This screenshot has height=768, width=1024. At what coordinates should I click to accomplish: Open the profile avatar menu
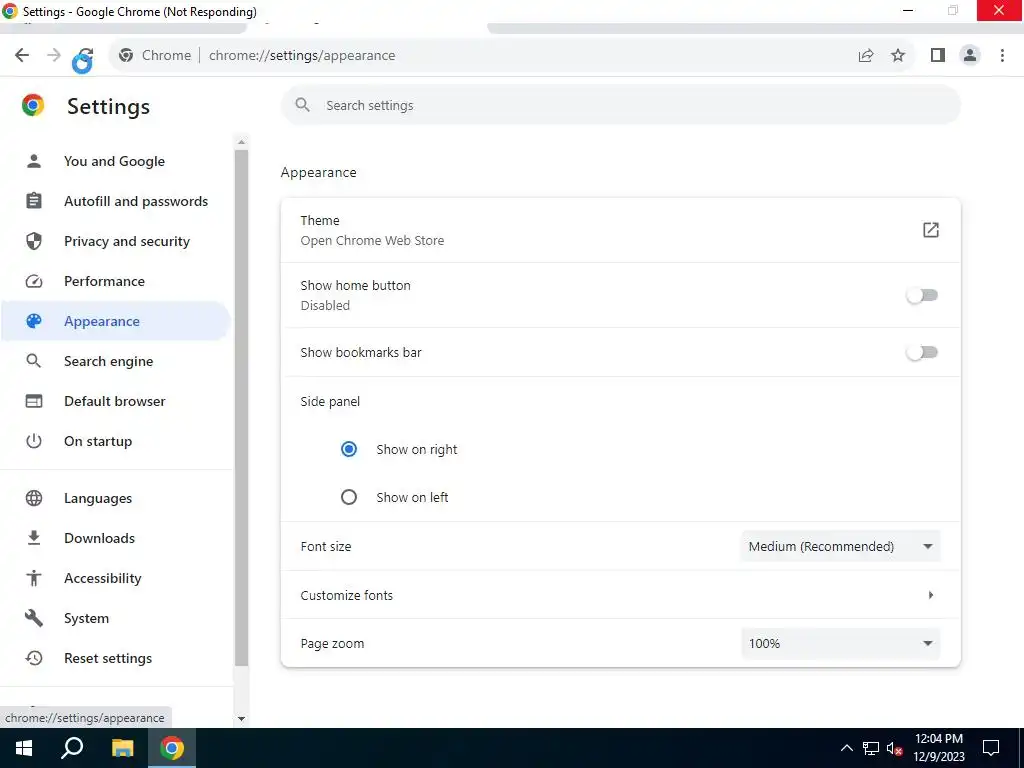click(970, 56)
